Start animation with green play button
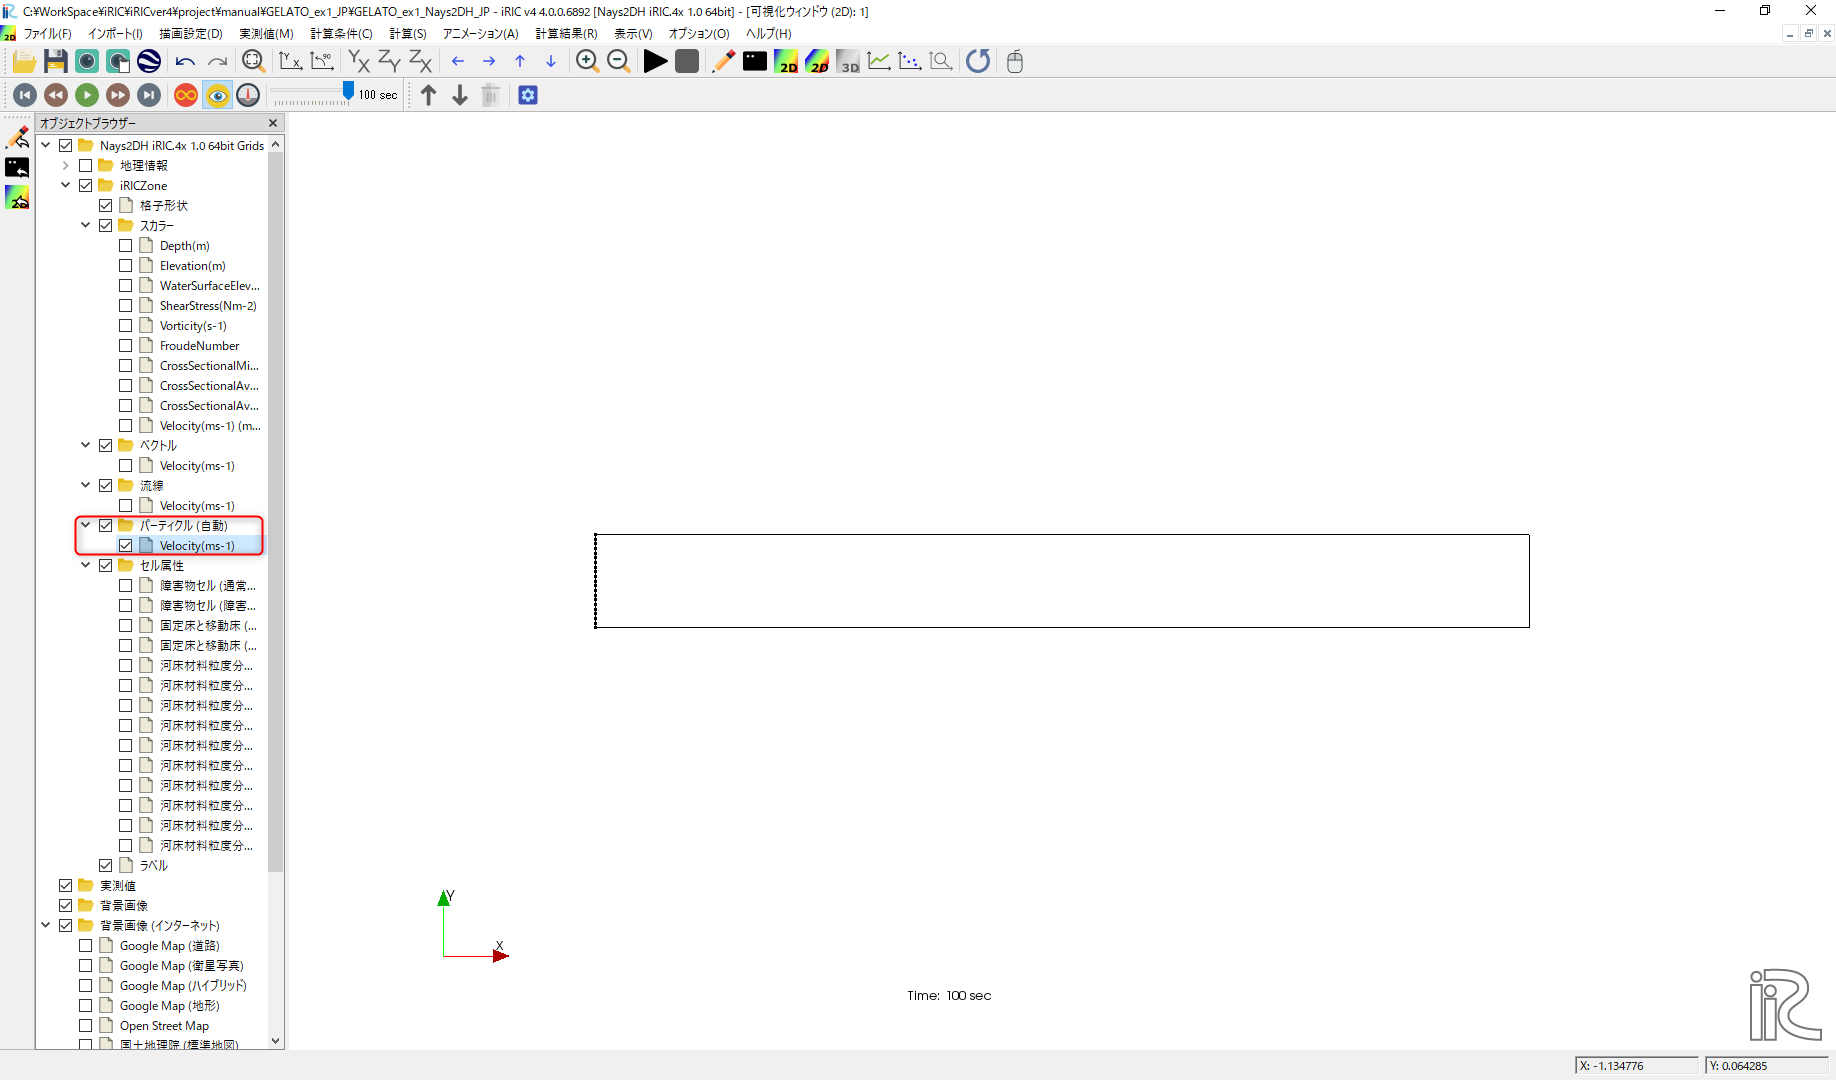This screenshot has width=1836, height=1080. (87, 95)
